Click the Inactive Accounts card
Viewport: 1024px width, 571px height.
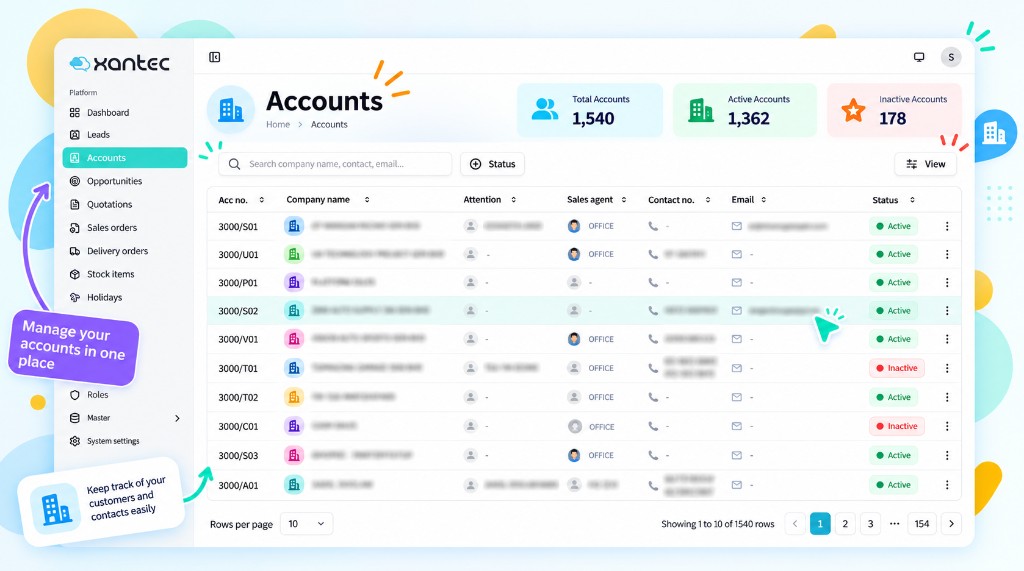895,110
